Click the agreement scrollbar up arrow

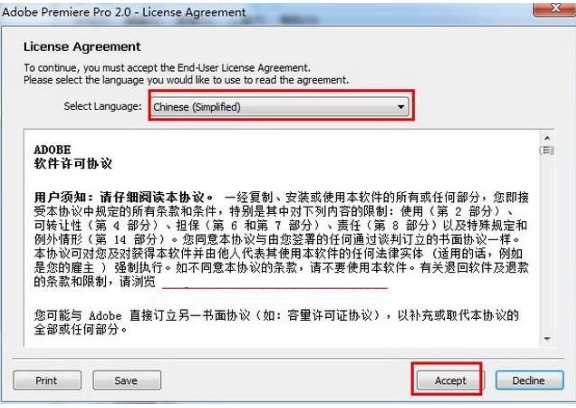point(547,138)
